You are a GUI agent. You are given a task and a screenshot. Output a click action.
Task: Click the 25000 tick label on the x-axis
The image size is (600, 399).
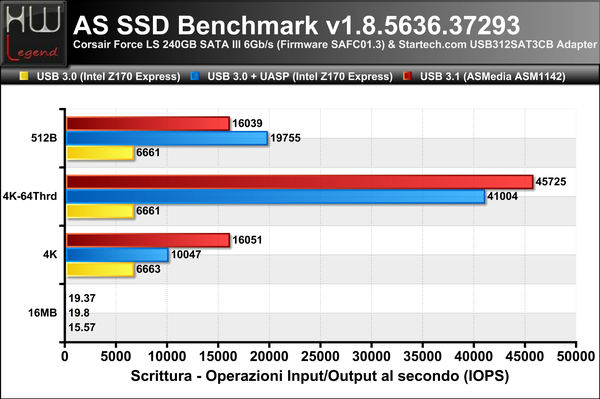coord(320,357)
